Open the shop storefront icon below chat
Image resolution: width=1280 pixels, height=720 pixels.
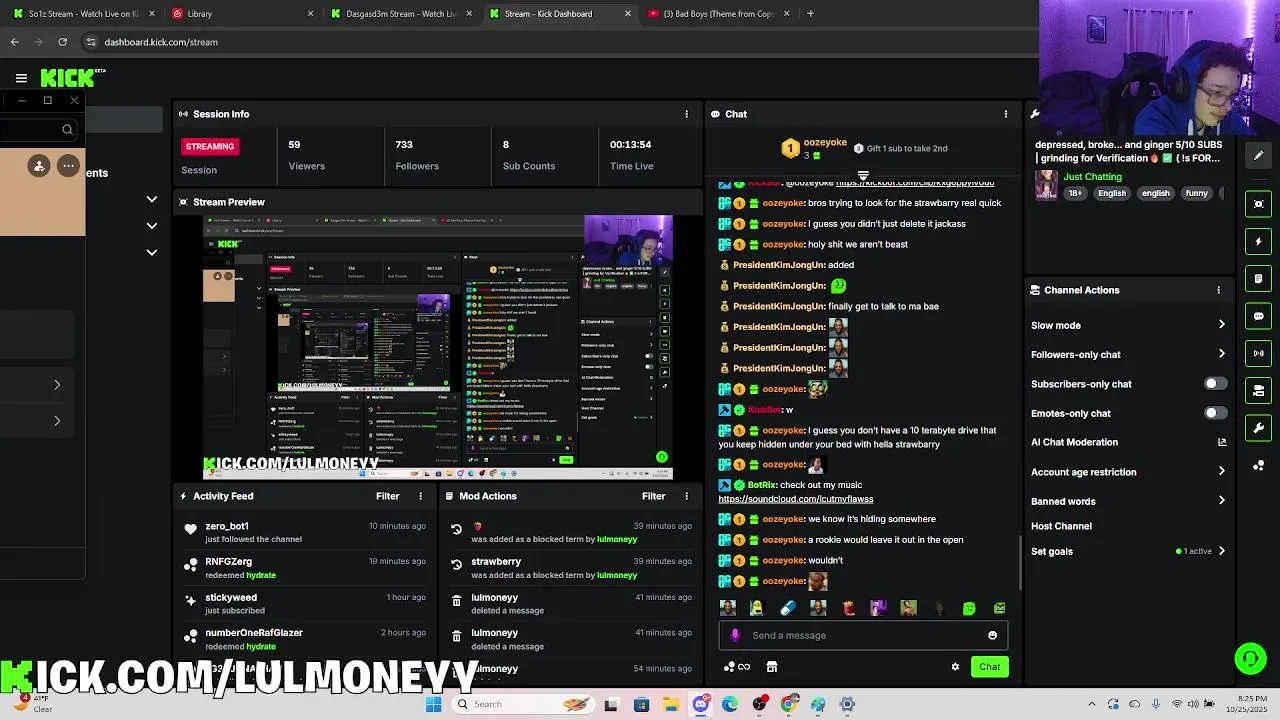[x=771, y=667]
